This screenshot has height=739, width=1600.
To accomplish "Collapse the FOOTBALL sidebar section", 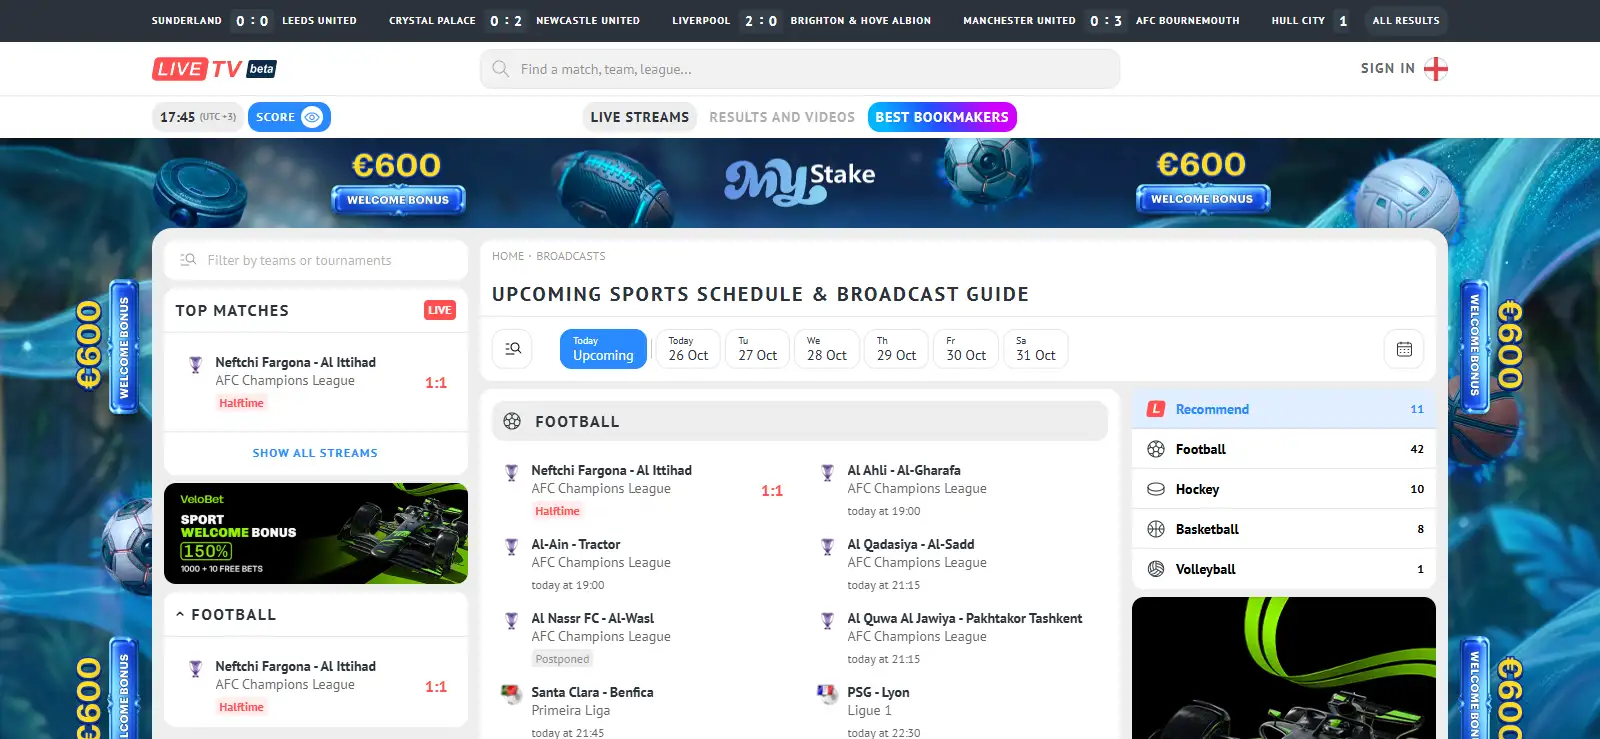I will click(180, 614).
